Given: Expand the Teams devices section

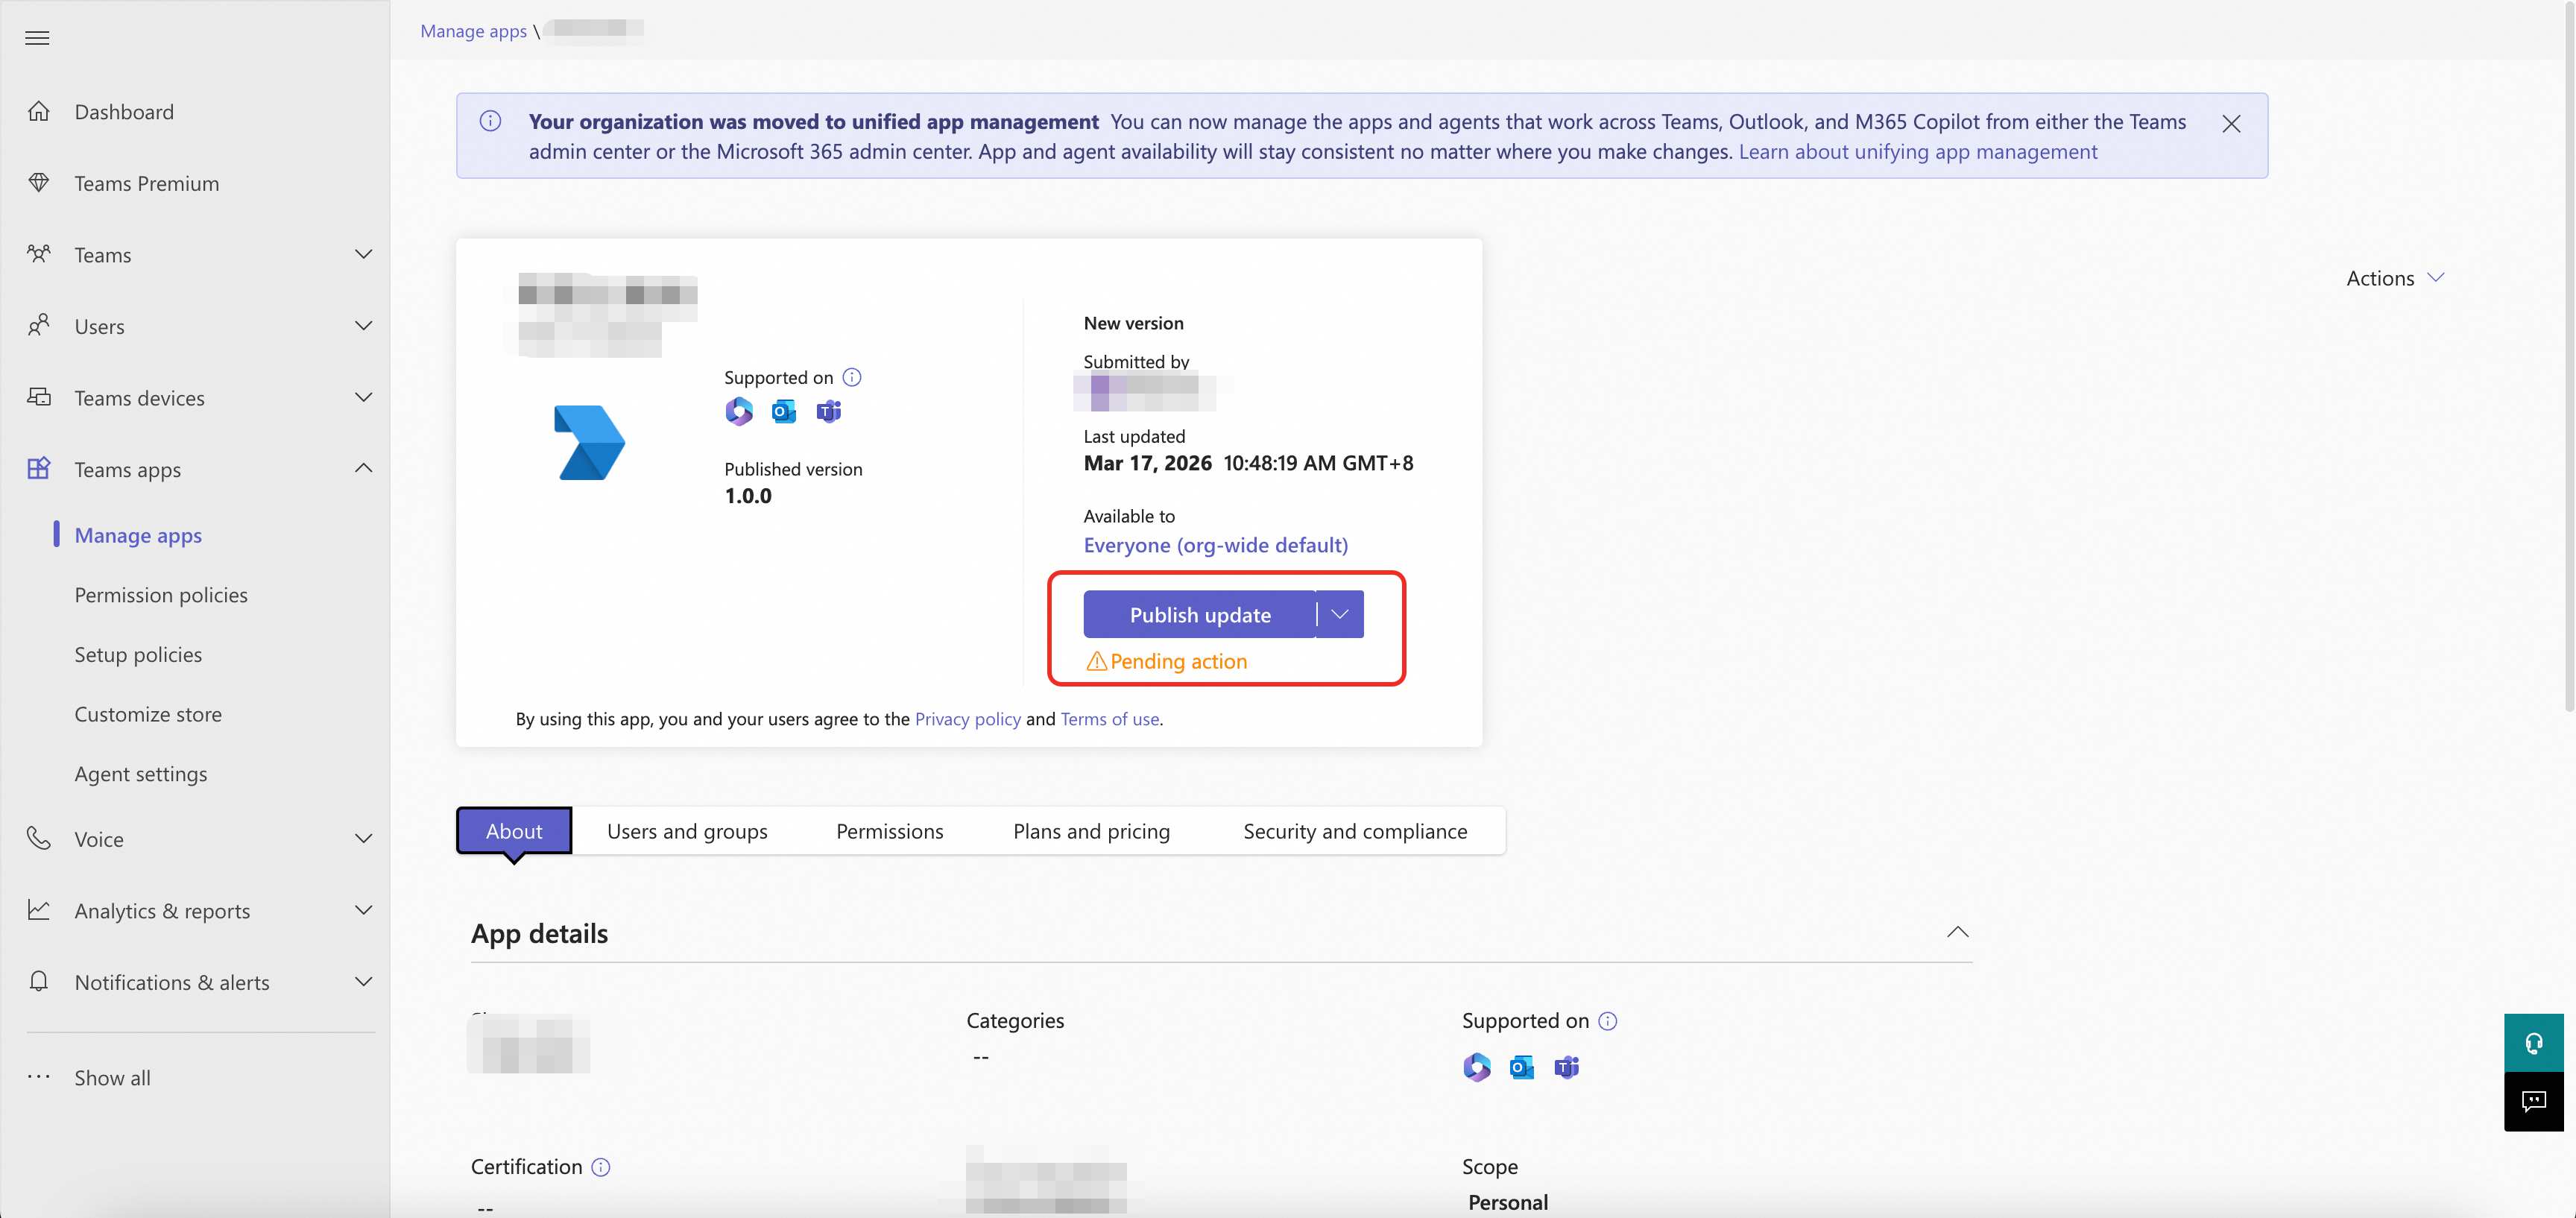Looking at the screenshot, I should [x=364, y=397].
